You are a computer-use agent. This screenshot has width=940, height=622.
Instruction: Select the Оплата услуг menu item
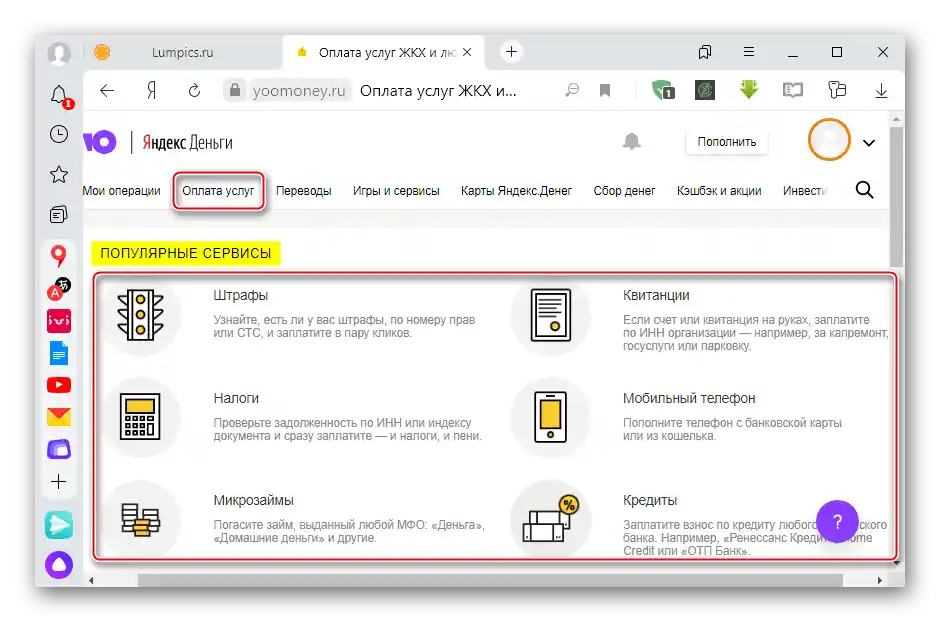pyautogui.click(x=218, y=191)
